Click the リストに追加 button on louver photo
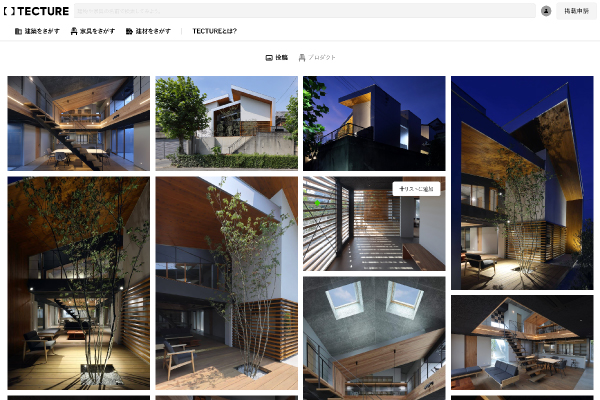 click(x=416, y=189)
